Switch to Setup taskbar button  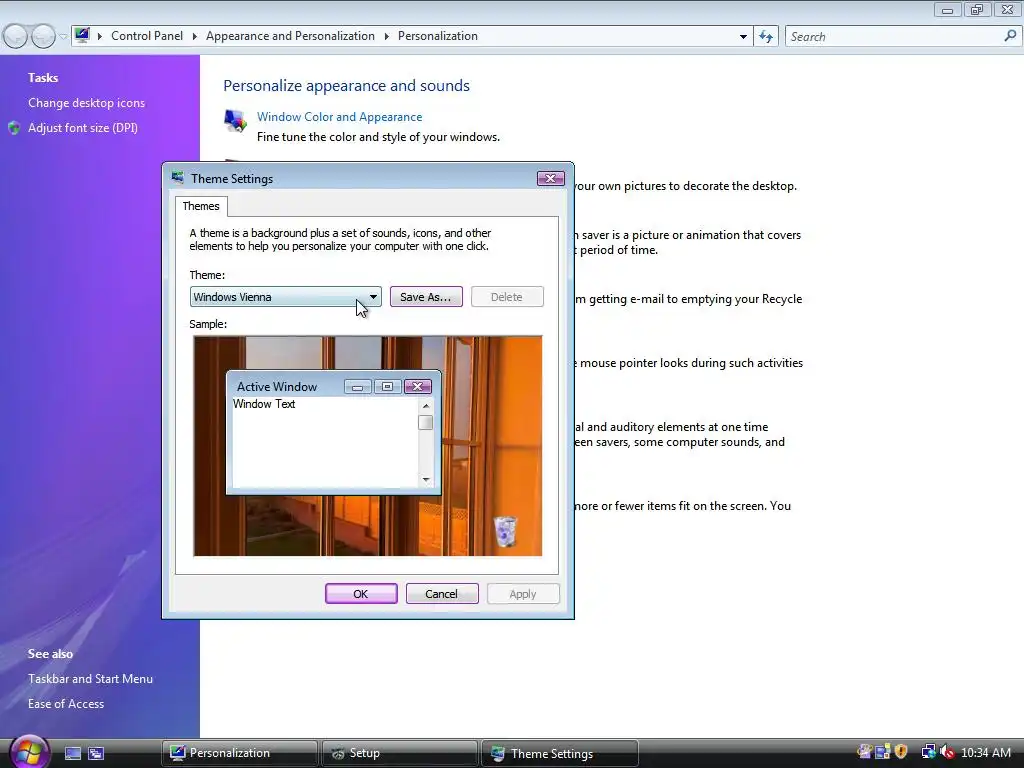click(x=399, y=753)
